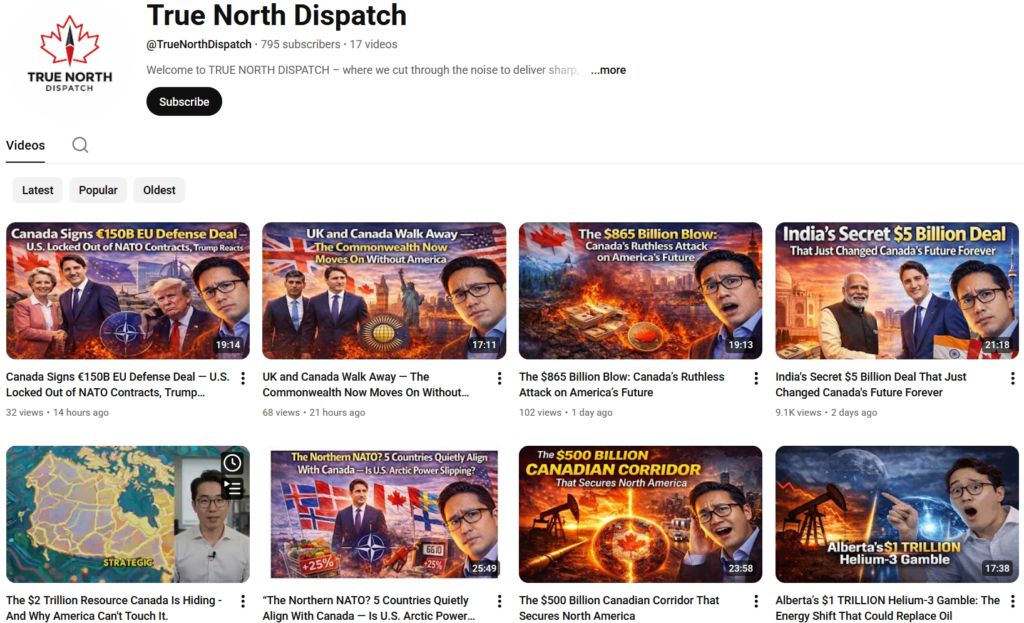
Task: Click Add to queue icon on thumbnail
Action: coord(232,488)
